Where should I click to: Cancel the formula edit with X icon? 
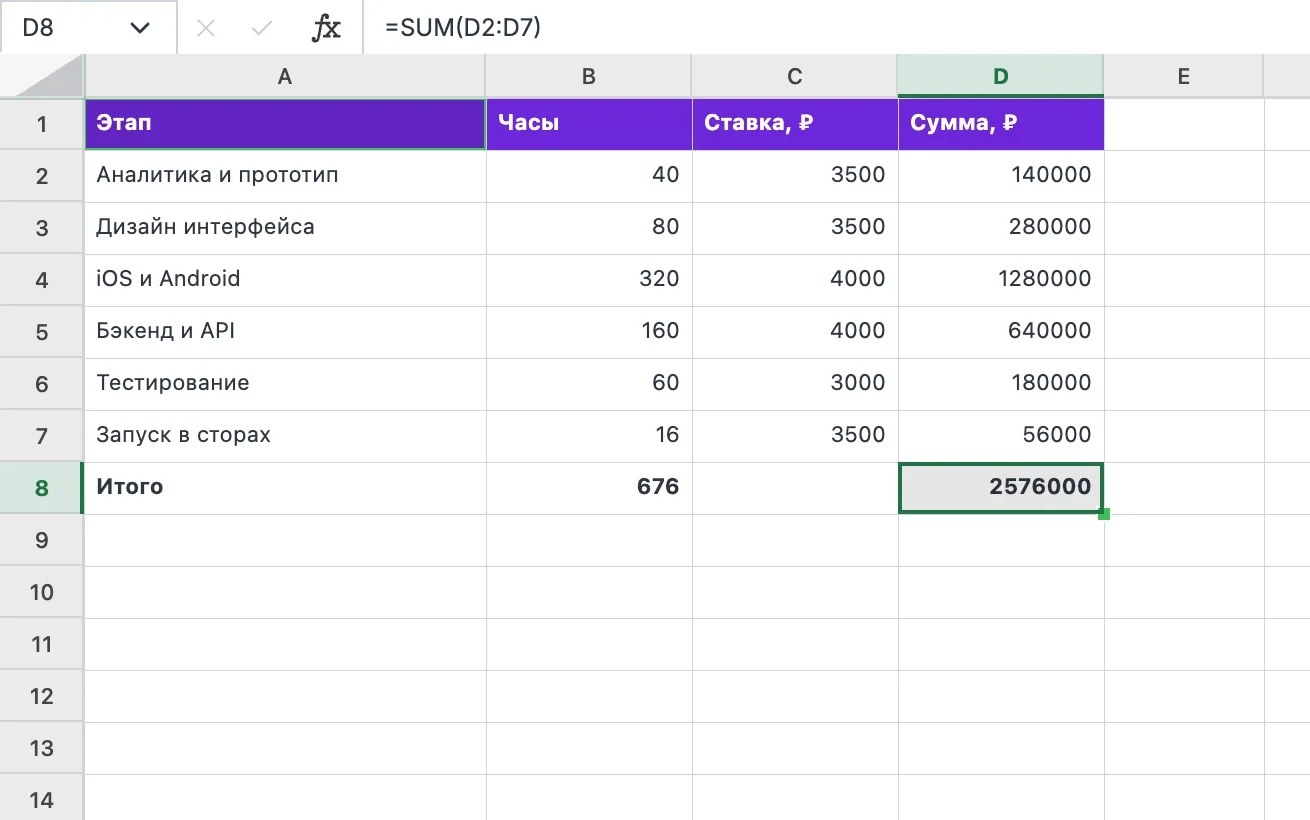pos(206,28)
